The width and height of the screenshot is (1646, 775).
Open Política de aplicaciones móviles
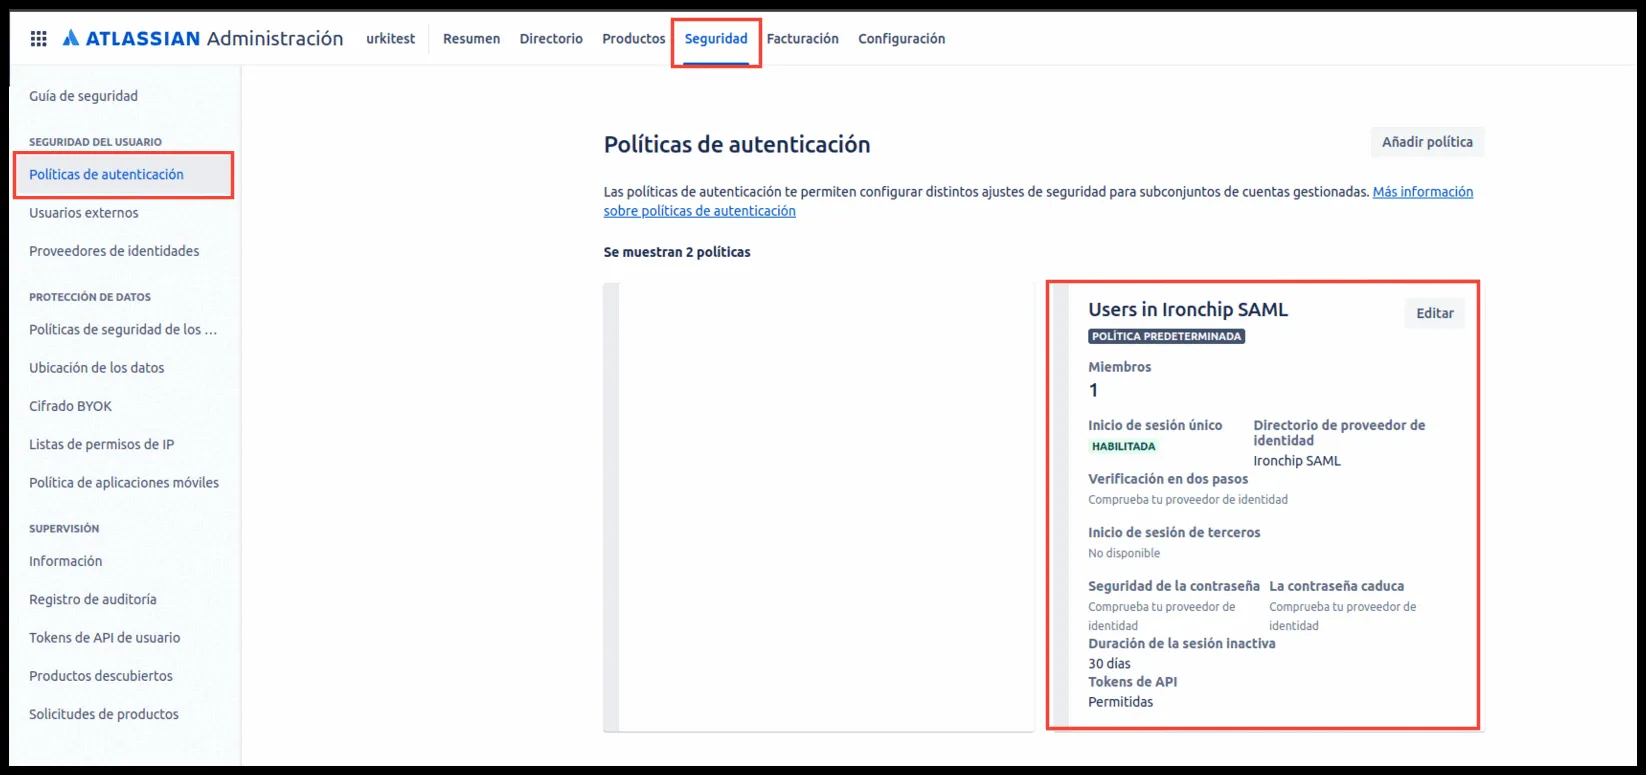tap(124, 483)
